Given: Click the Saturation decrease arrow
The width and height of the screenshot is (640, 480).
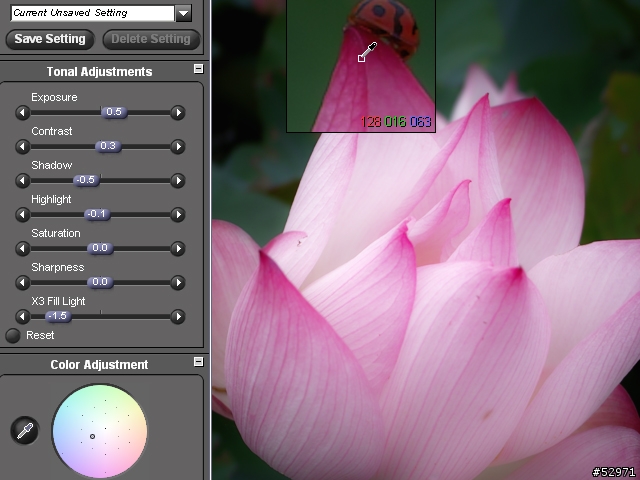Looking at the screenshot, I should click(22, 249).
